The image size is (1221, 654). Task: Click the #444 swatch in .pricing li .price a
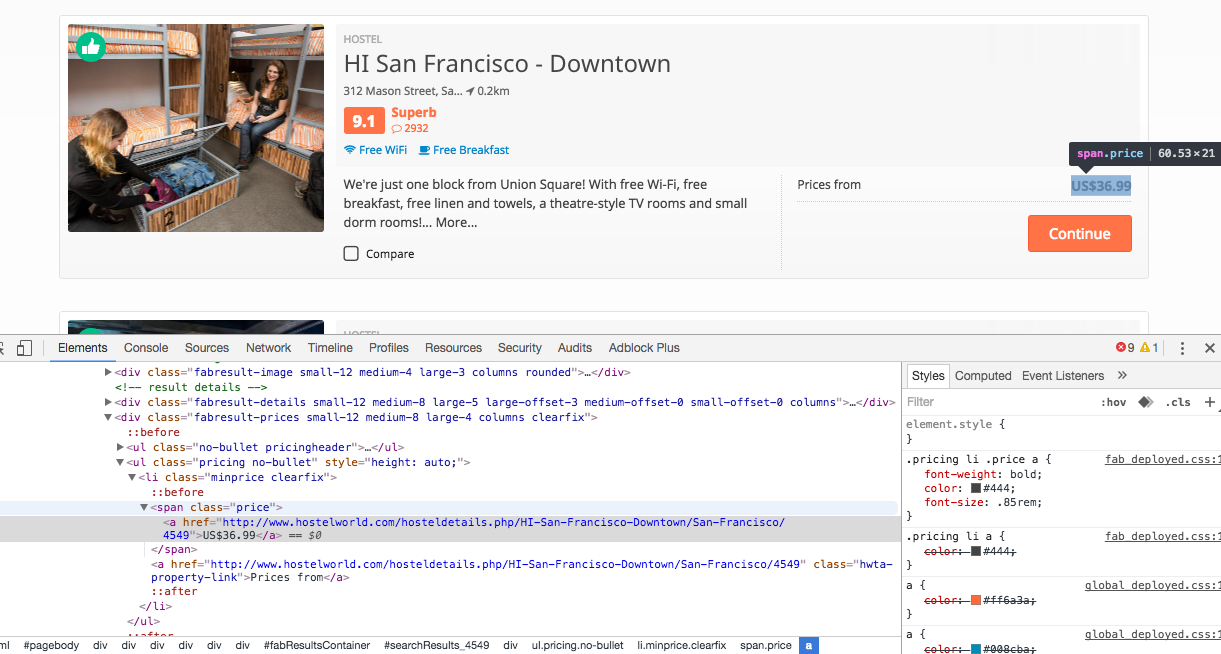pos(976,488)
